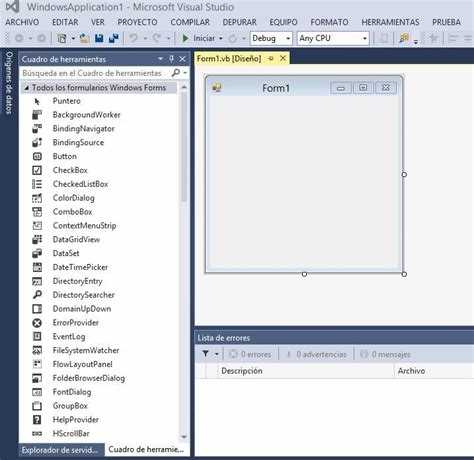Choose the ColorDialog component icon
This screenshot has height=460, width=474.
[37, 198]
